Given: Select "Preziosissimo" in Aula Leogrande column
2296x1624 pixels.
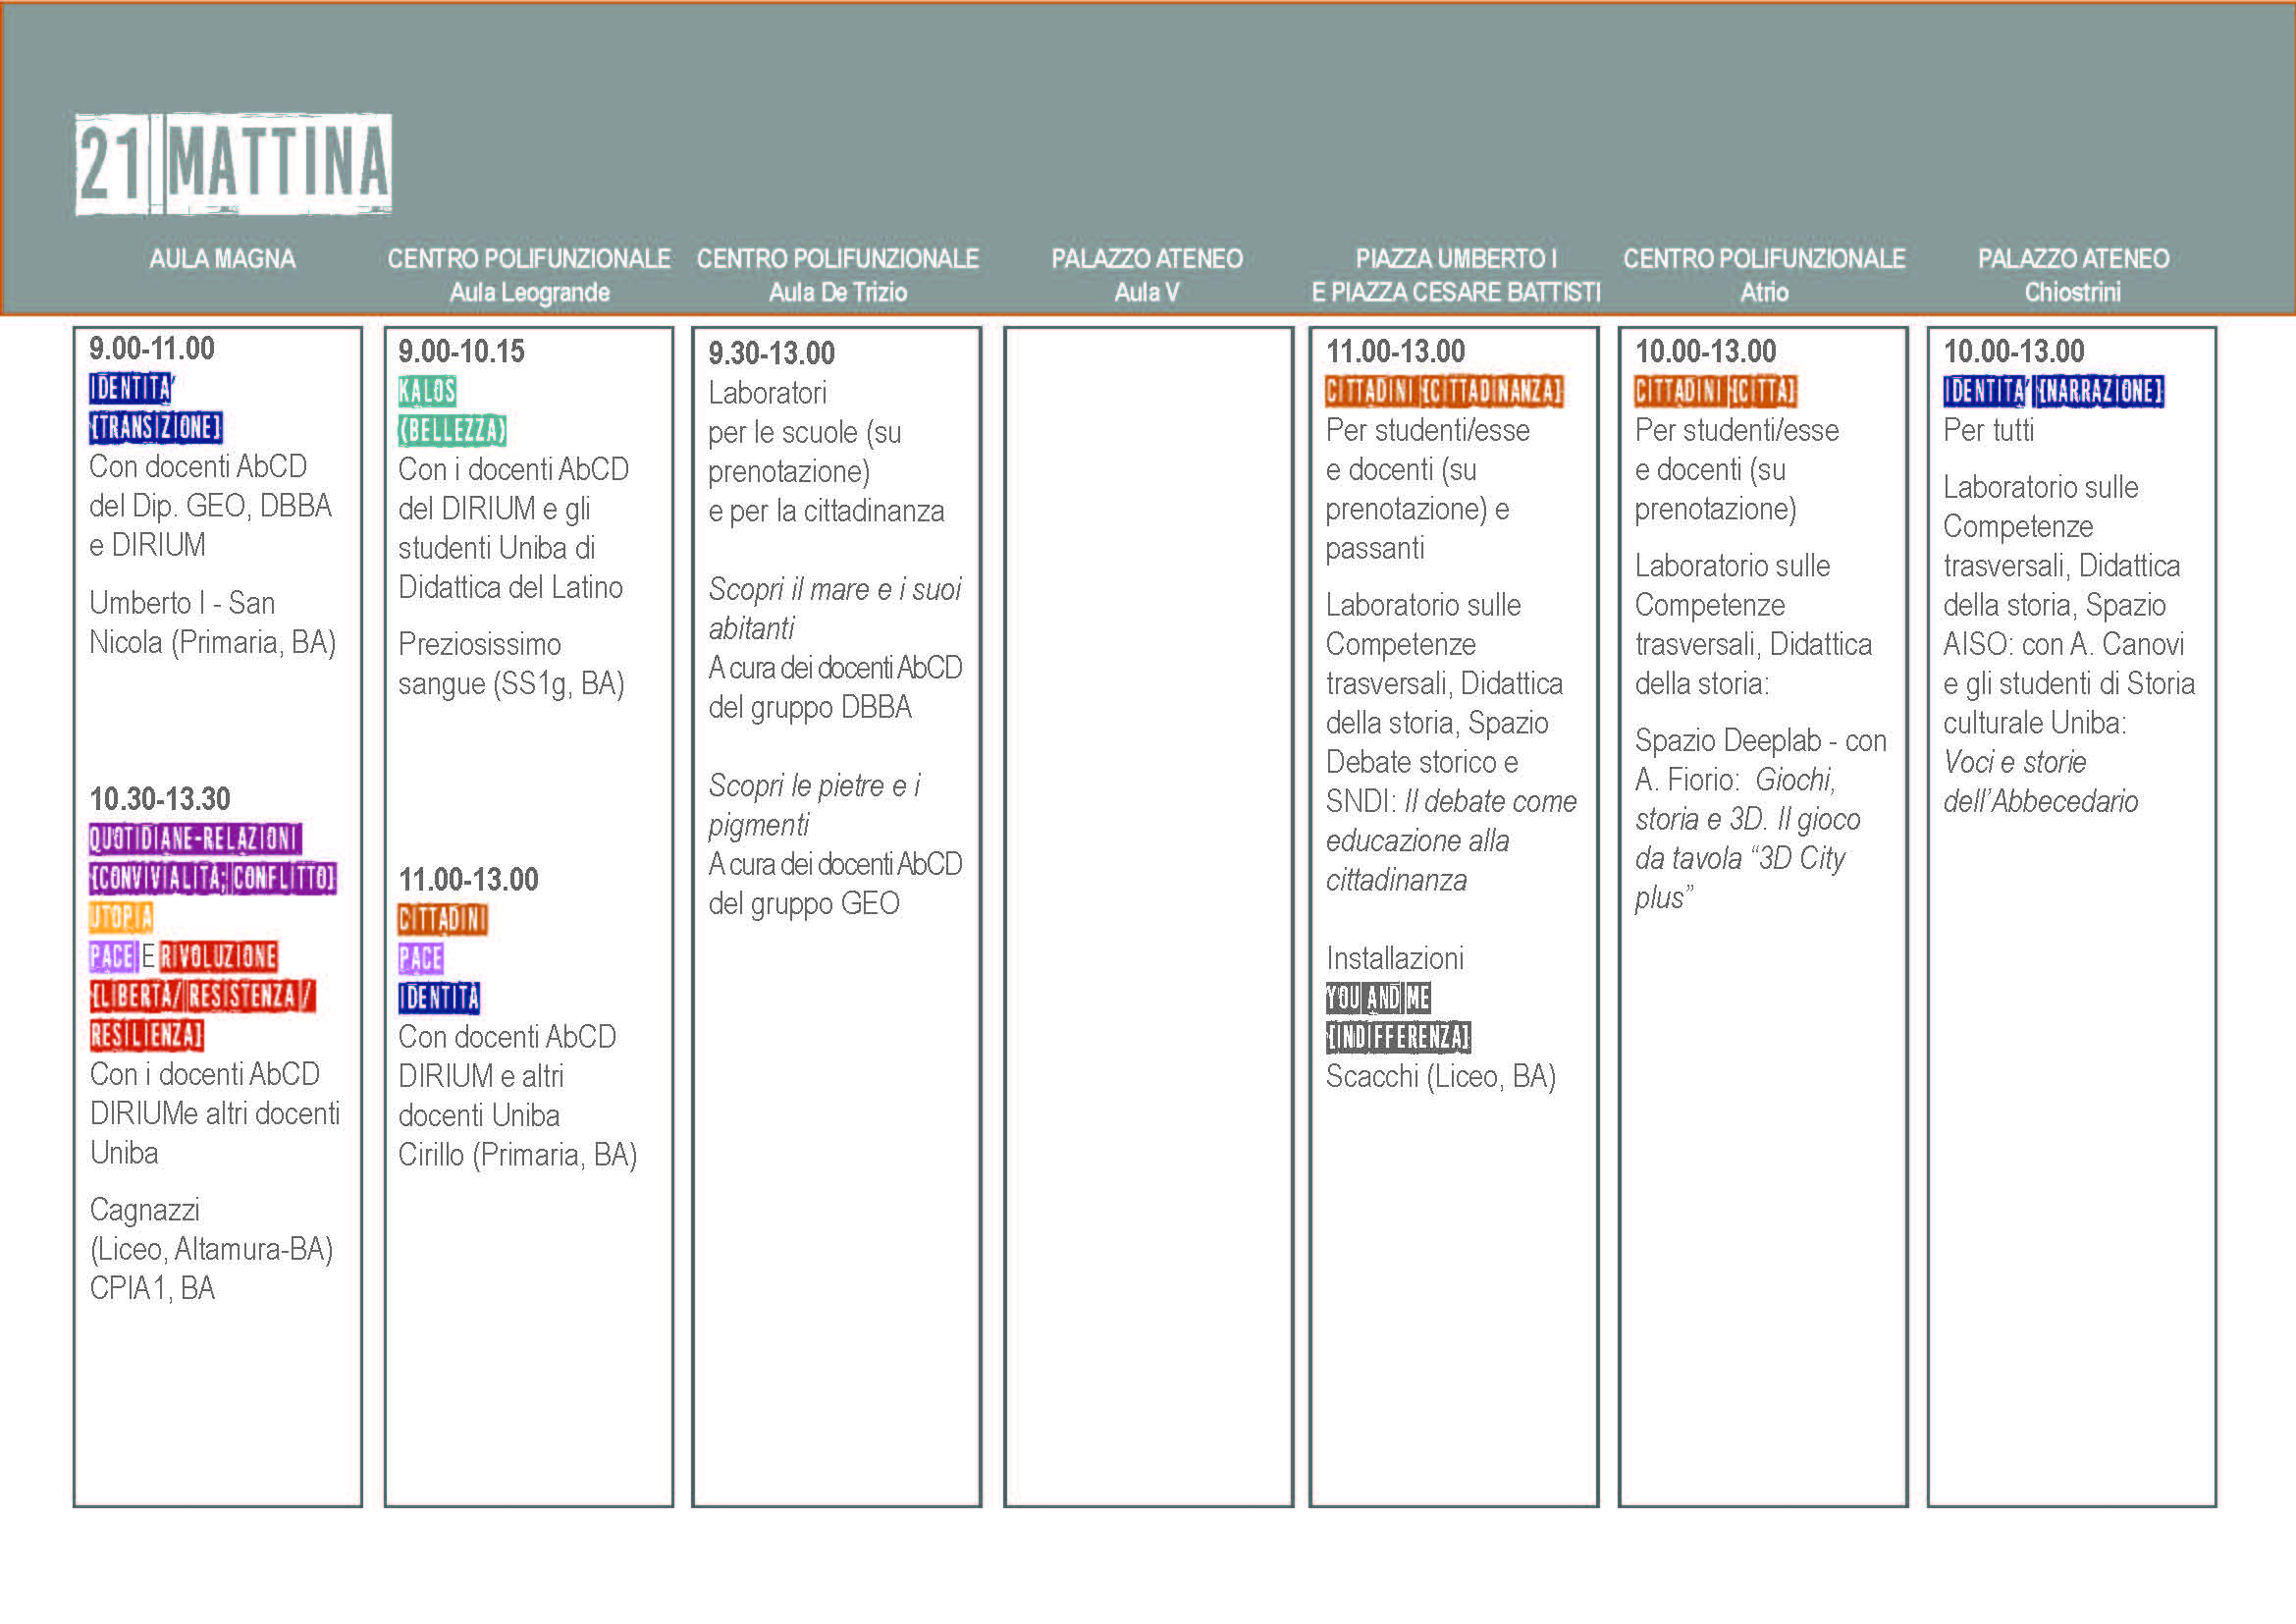Looking at the screenshot, I should pos(479,645).
